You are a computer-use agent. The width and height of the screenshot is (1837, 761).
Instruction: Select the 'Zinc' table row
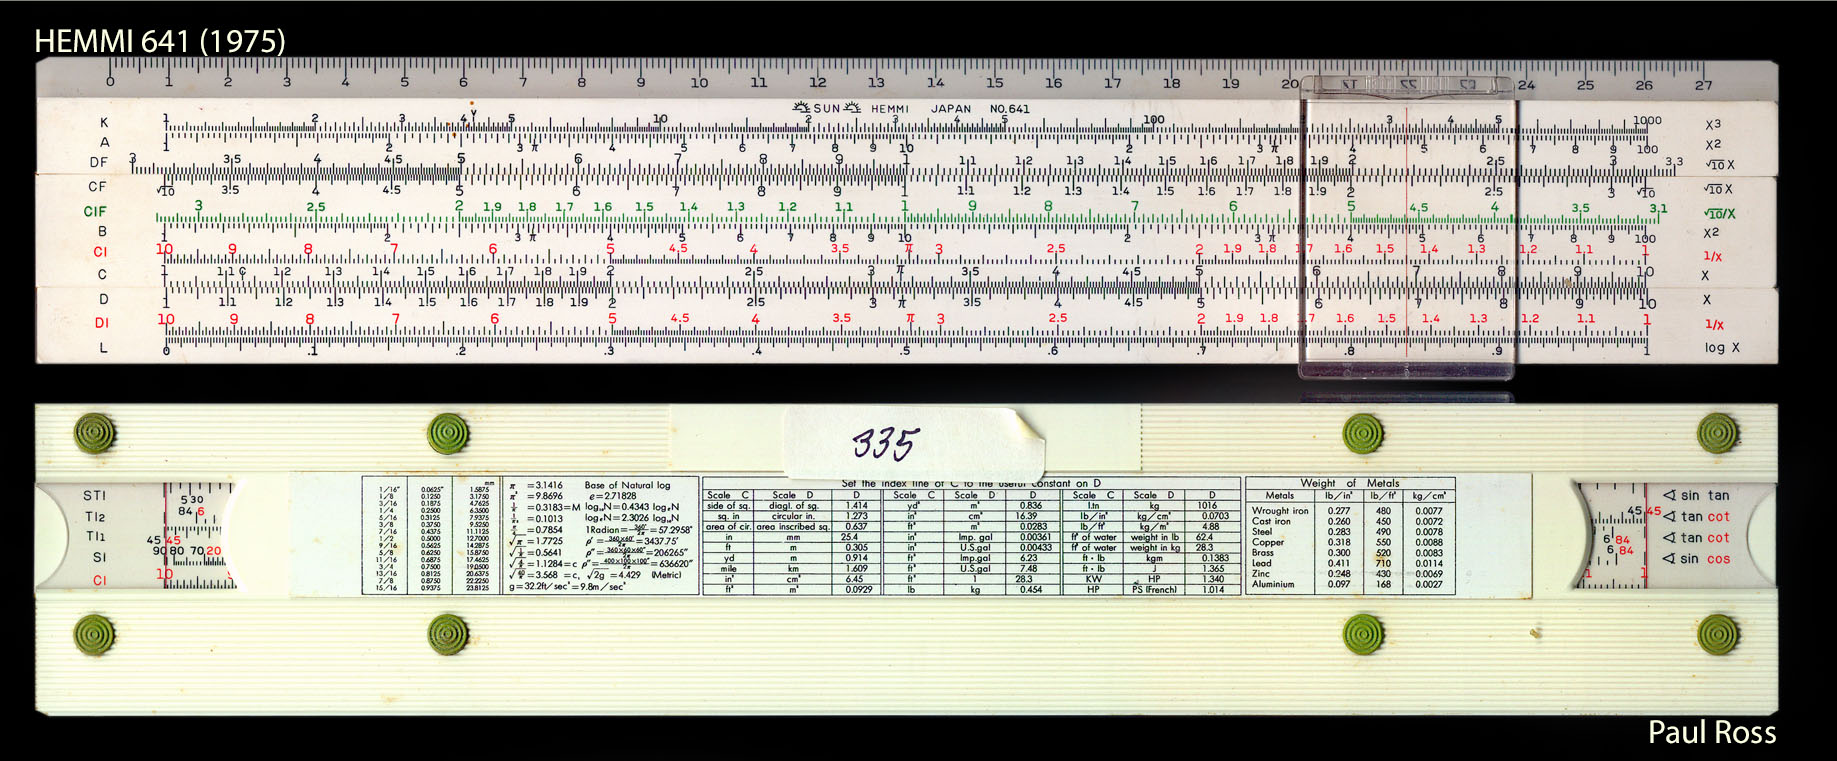coord(1349,574)
